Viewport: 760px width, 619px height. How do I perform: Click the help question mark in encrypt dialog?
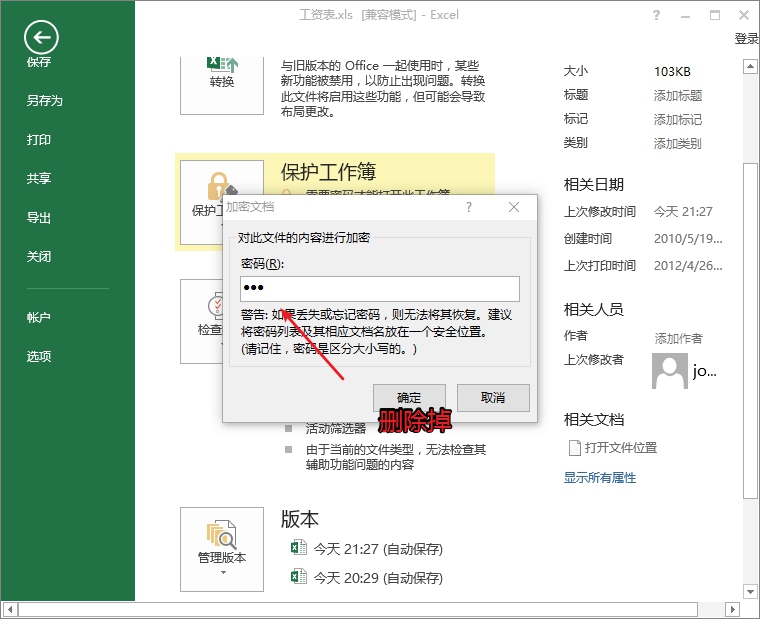coord(469,207)
